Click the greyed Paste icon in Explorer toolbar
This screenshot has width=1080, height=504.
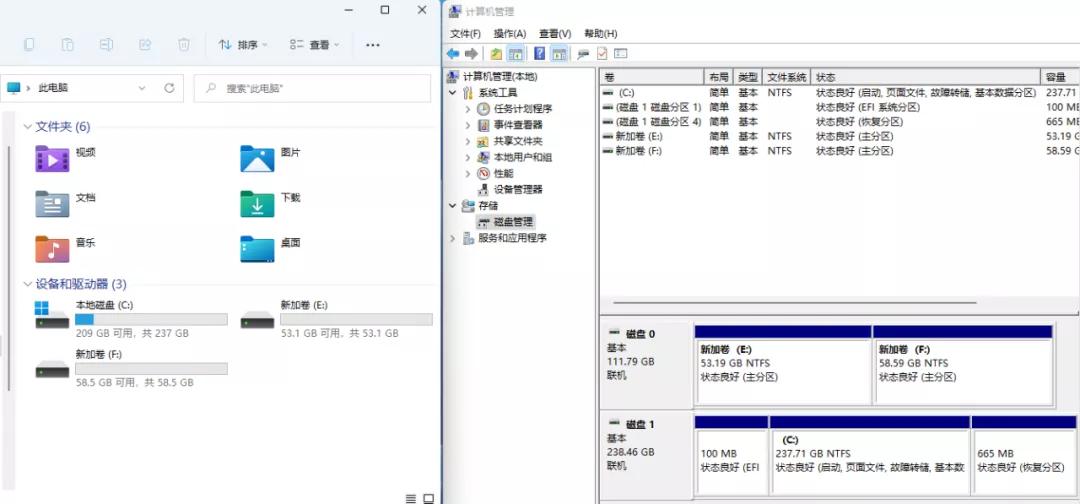[x=68, y=45]
